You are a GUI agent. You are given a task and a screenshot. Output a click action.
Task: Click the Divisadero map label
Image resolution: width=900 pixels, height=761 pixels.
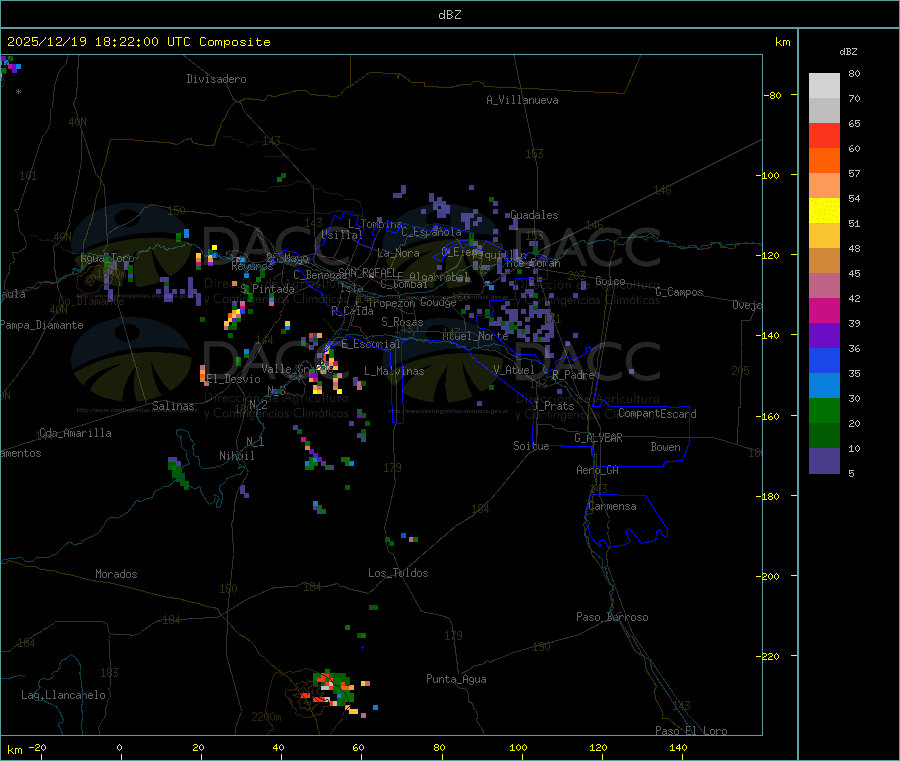(216, 79)
